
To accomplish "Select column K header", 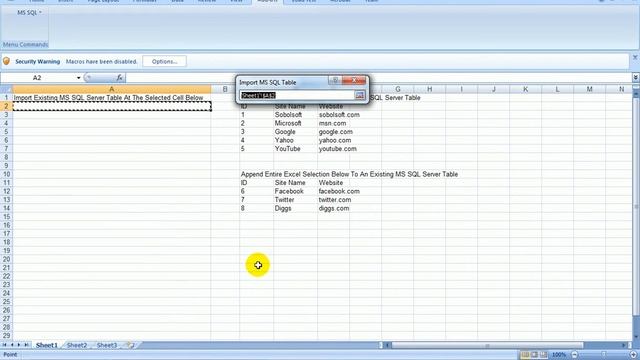I will pyautogui.click(x=525, y=89).
